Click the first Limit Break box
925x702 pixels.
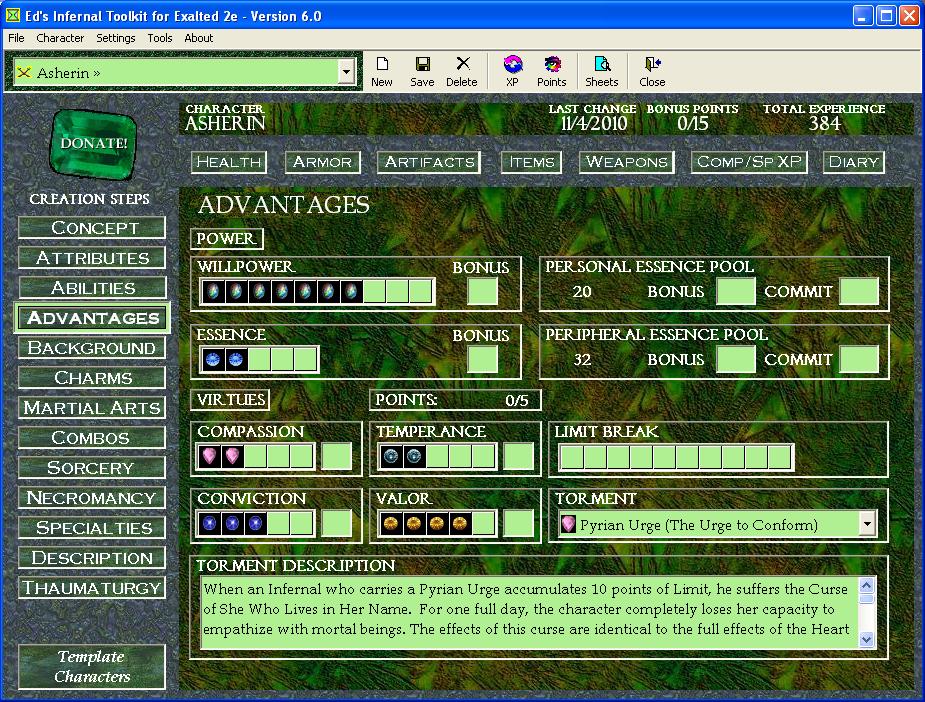pos(572,457)
